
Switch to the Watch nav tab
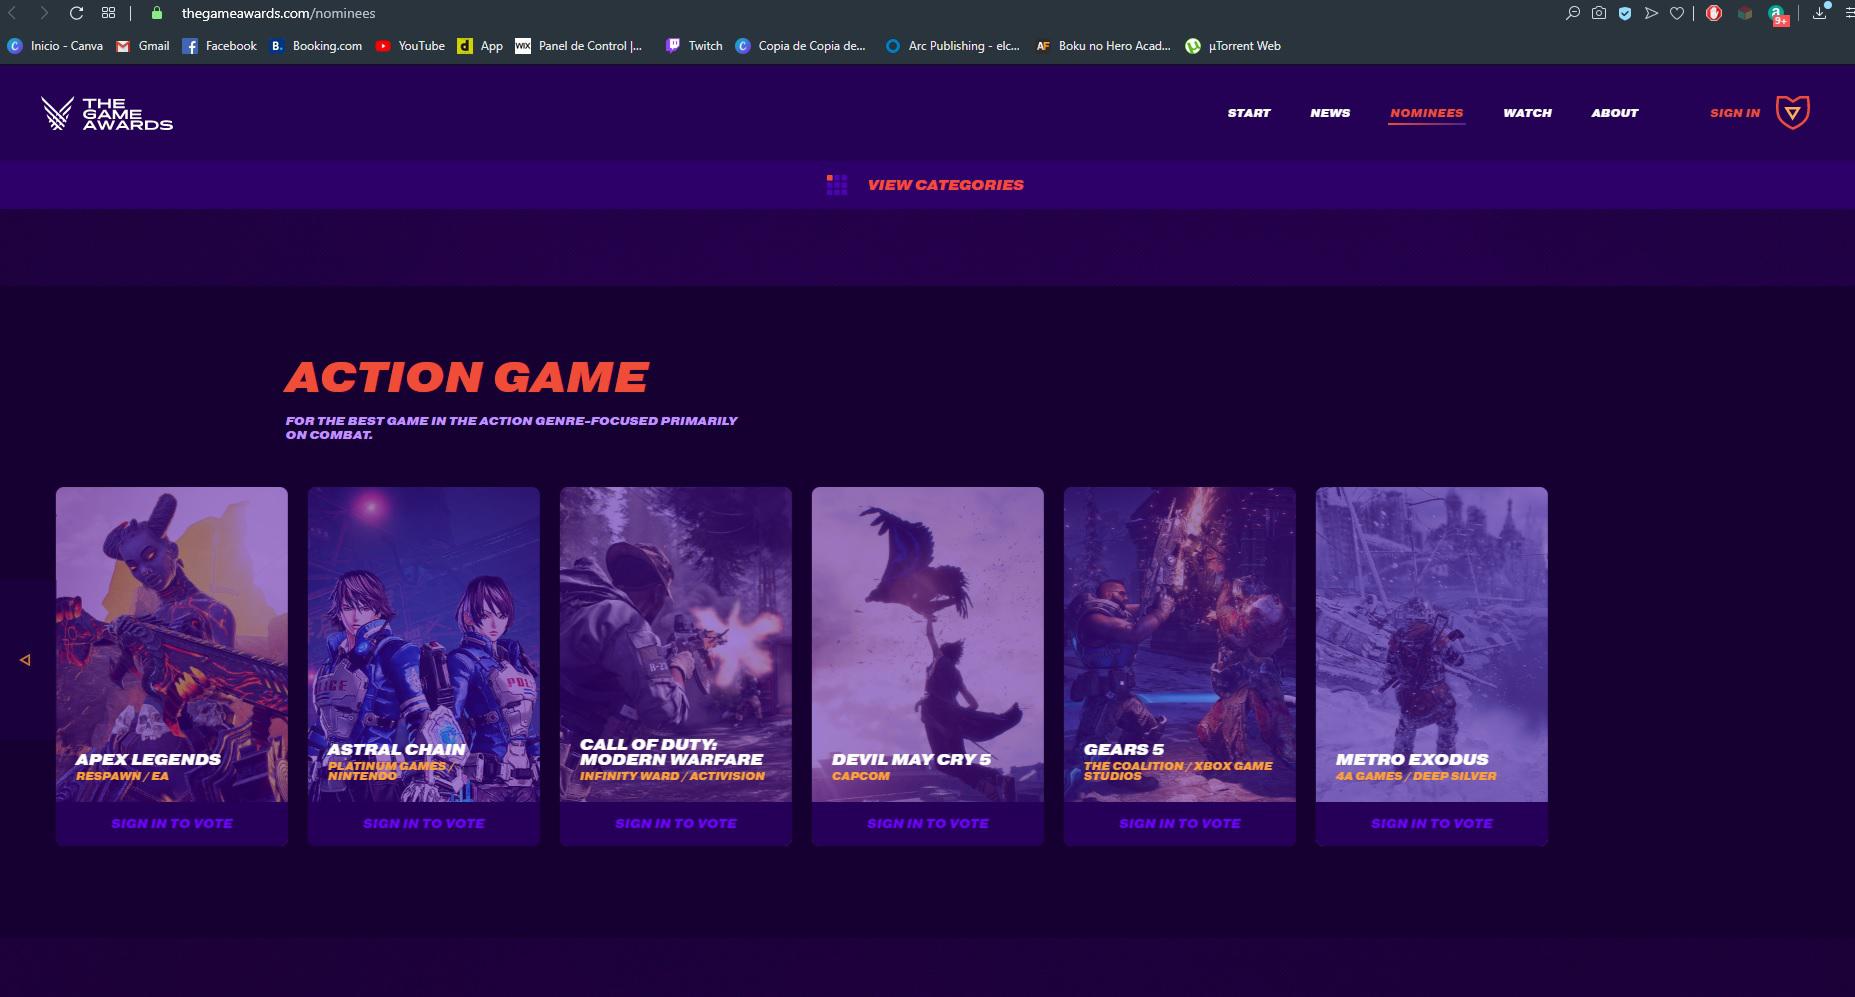point(1527,113)
